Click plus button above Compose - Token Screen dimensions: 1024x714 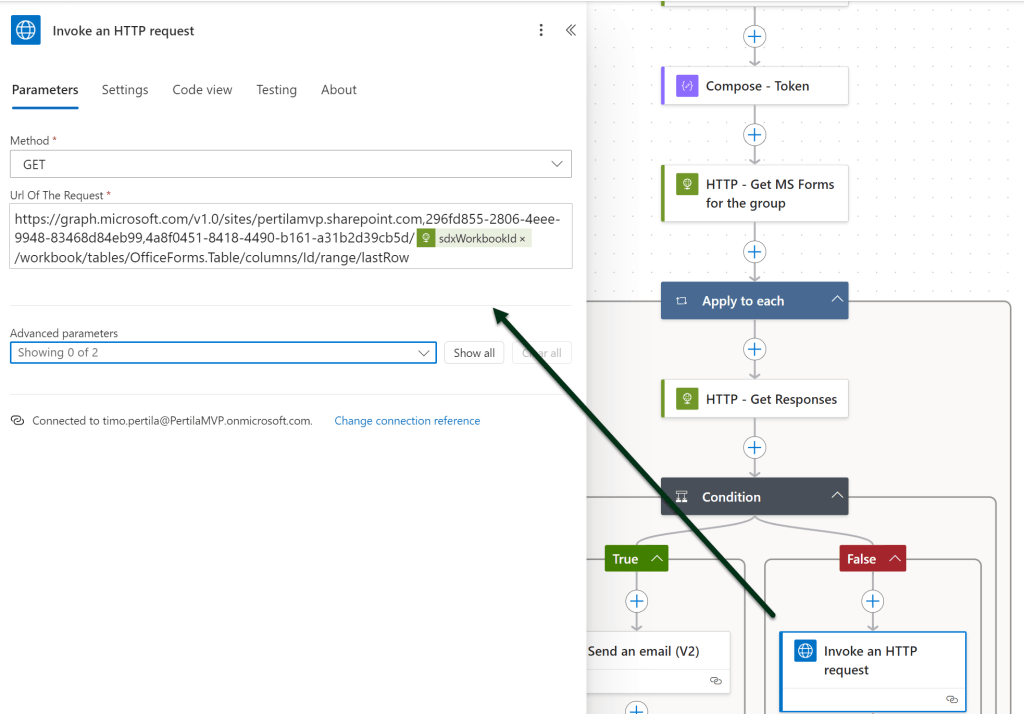coord(754,37)
